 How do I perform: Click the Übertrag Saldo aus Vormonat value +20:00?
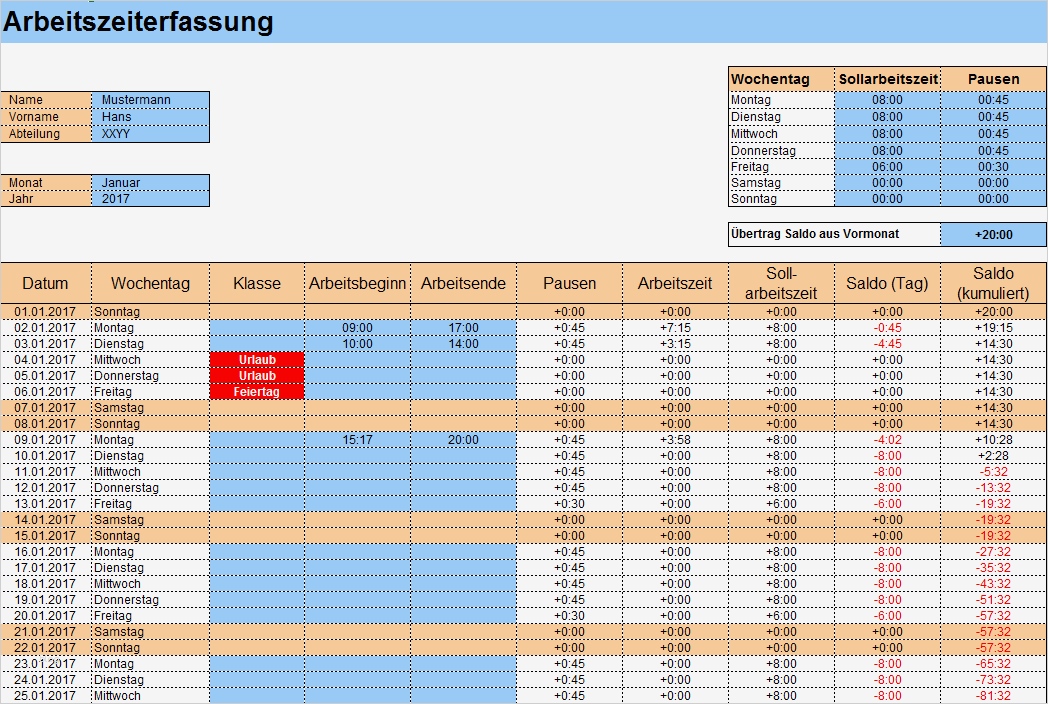993,232
